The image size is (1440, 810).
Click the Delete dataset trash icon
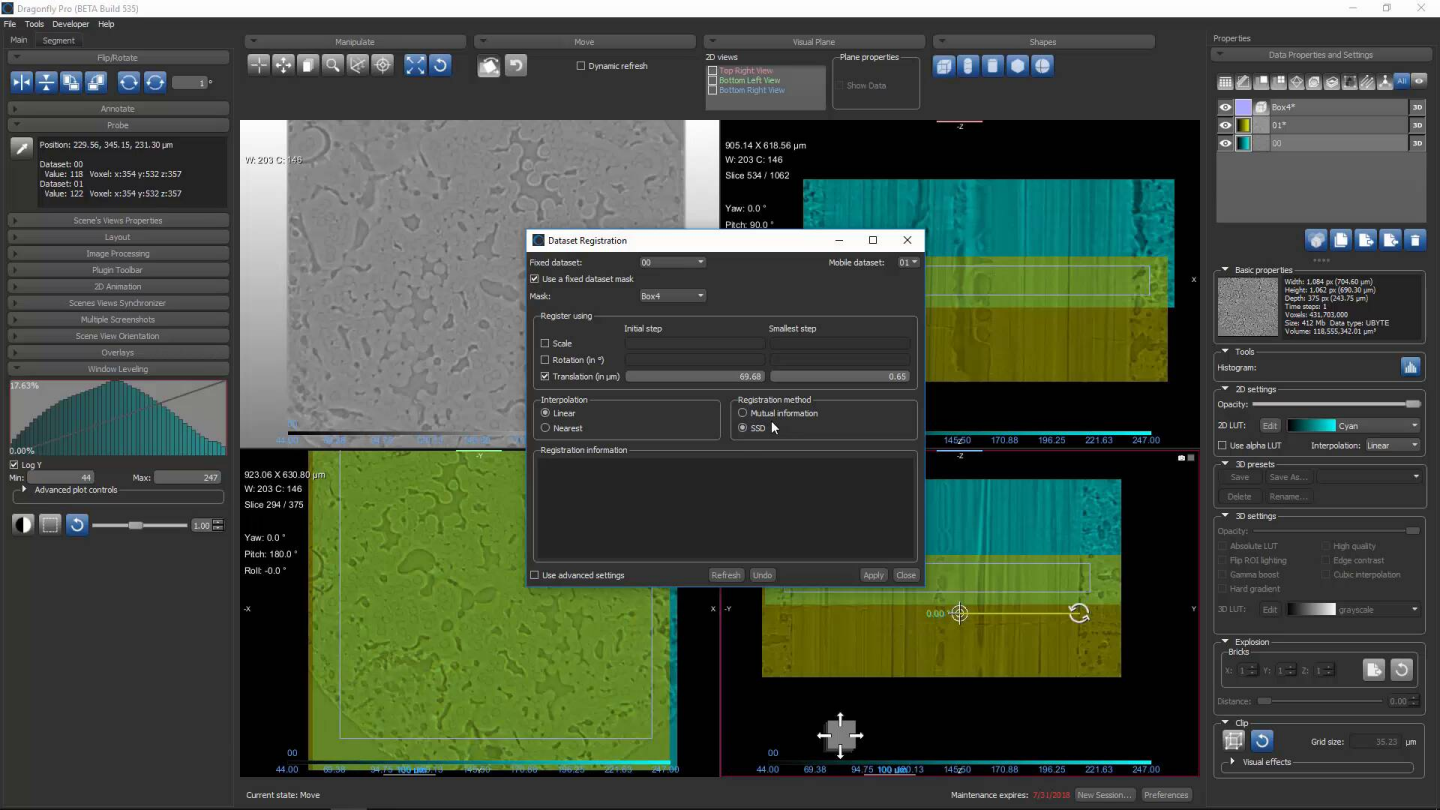coord(1415,239)
